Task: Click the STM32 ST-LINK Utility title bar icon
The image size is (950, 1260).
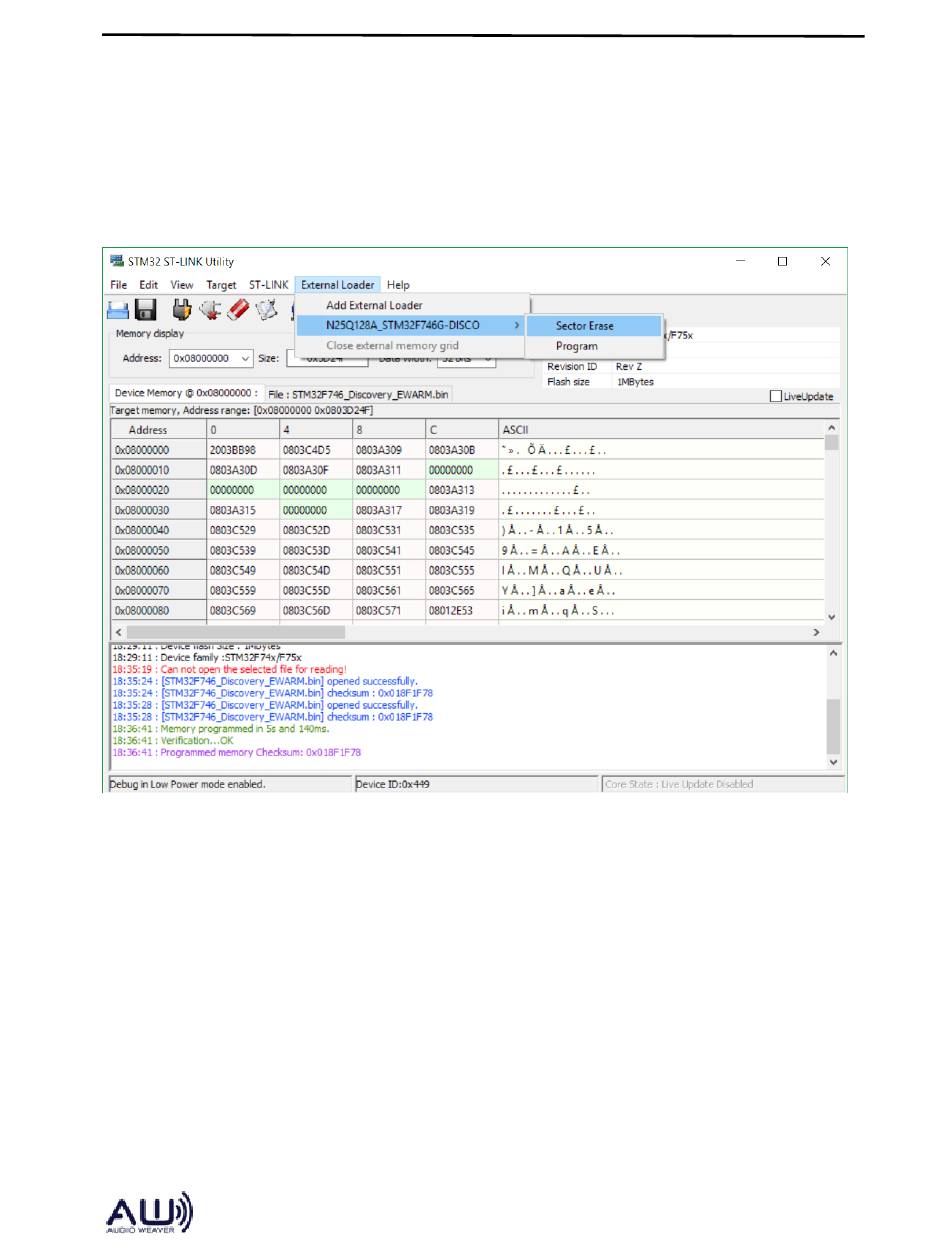Action: pos(116,262)
